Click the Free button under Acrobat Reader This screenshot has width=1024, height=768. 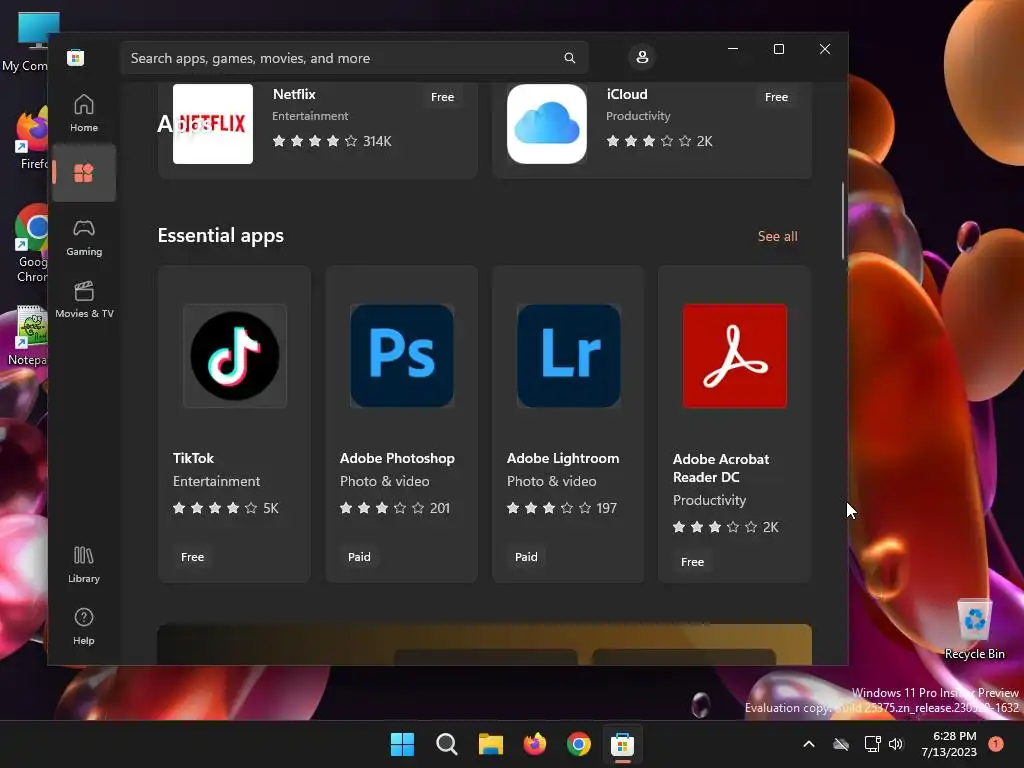(692, 562)
